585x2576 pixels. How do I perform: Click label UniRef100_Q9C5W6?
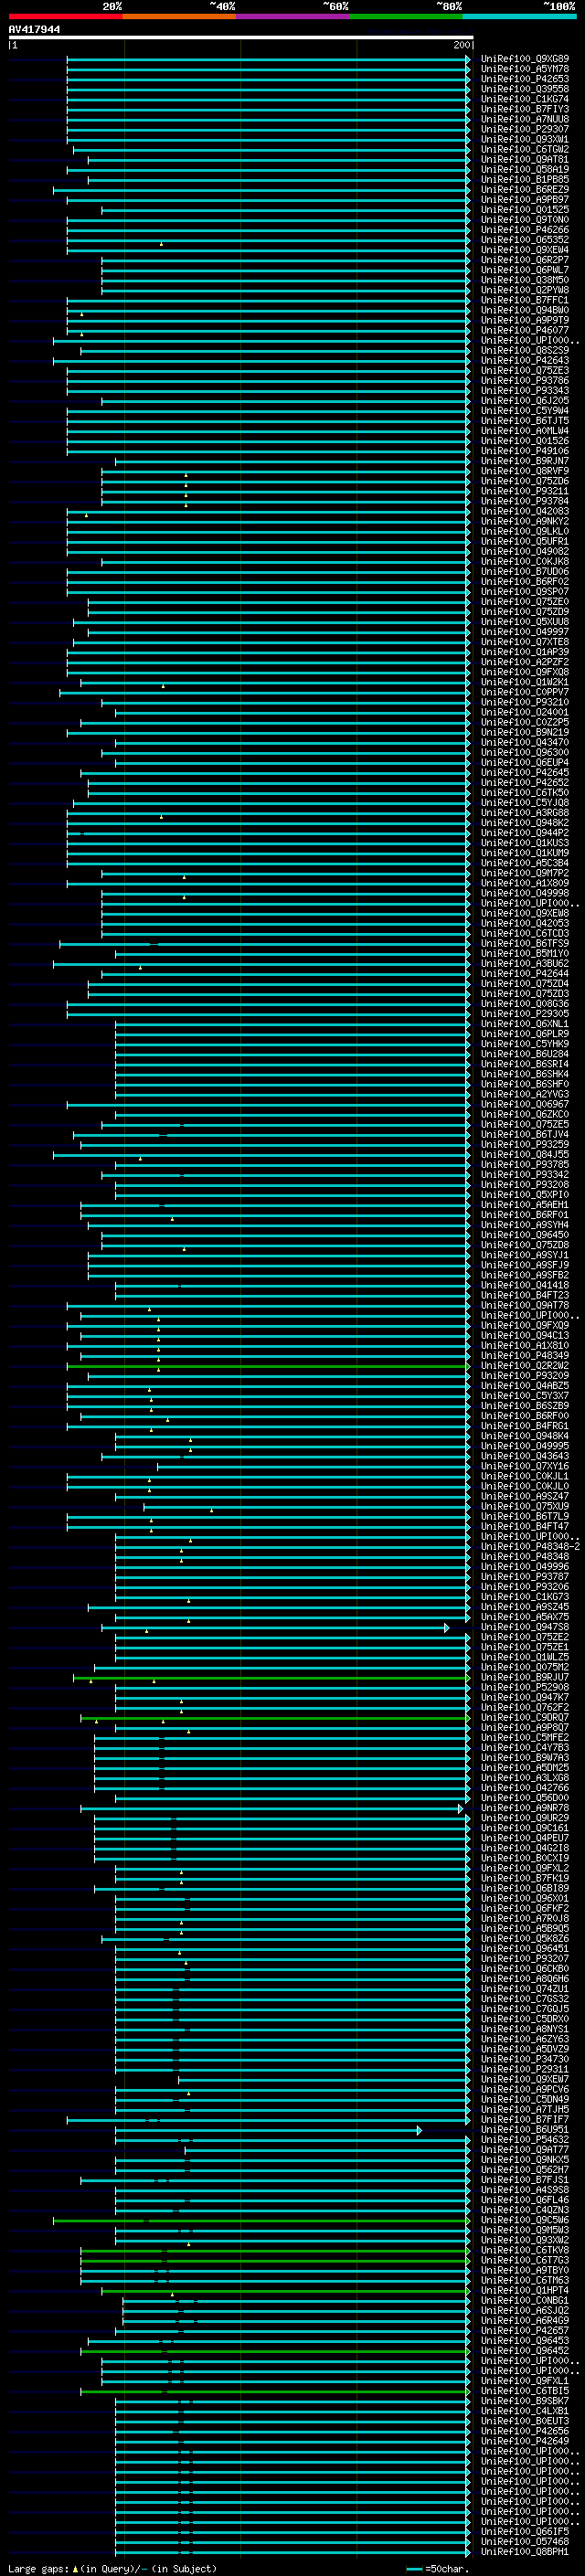point(525,2220)
